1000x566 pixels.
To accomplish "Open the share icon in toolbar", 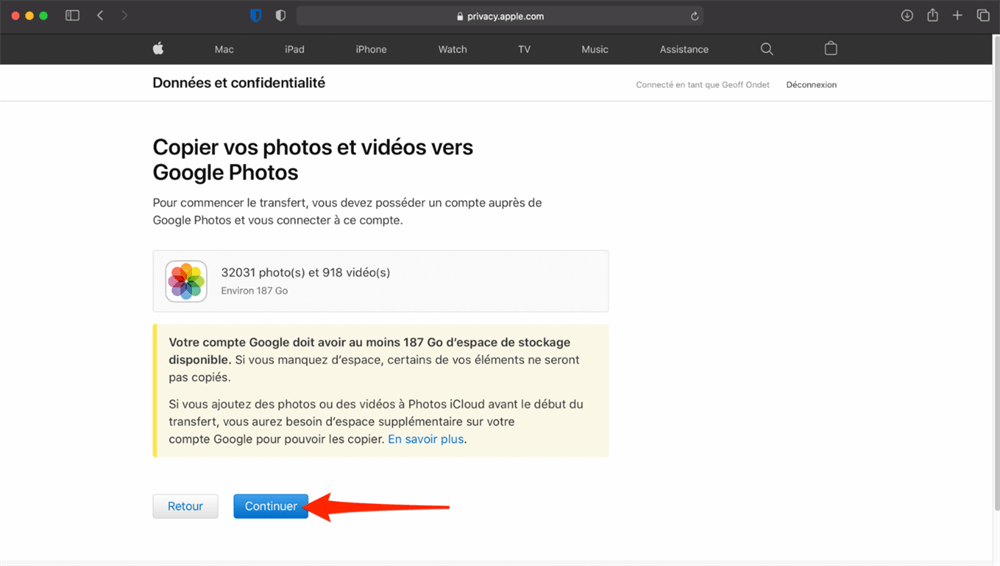I will click(x=932, y=15).
